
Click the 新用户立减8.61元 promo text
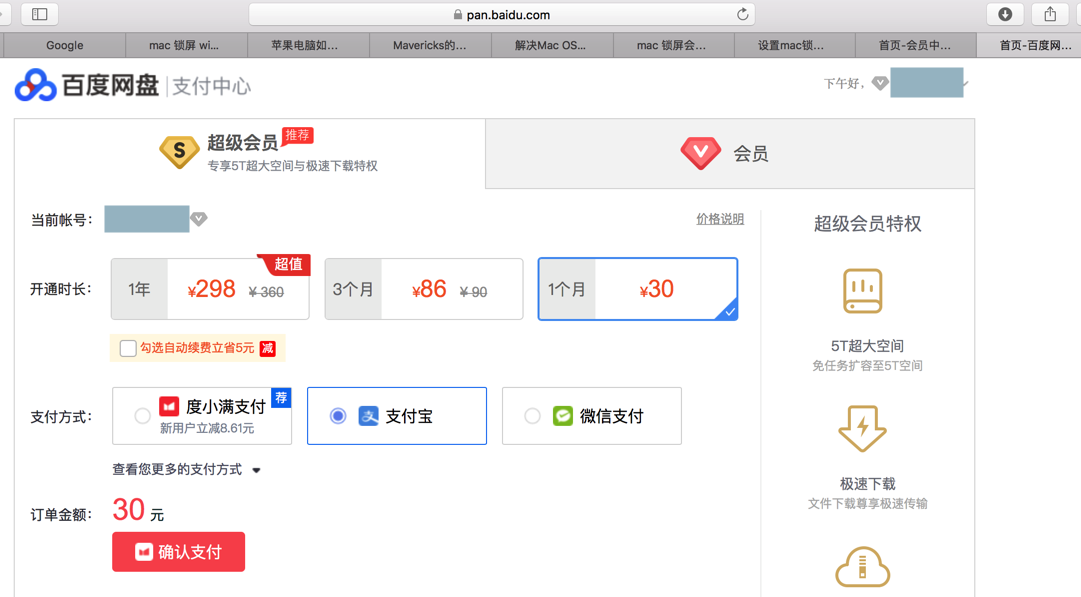207,429
